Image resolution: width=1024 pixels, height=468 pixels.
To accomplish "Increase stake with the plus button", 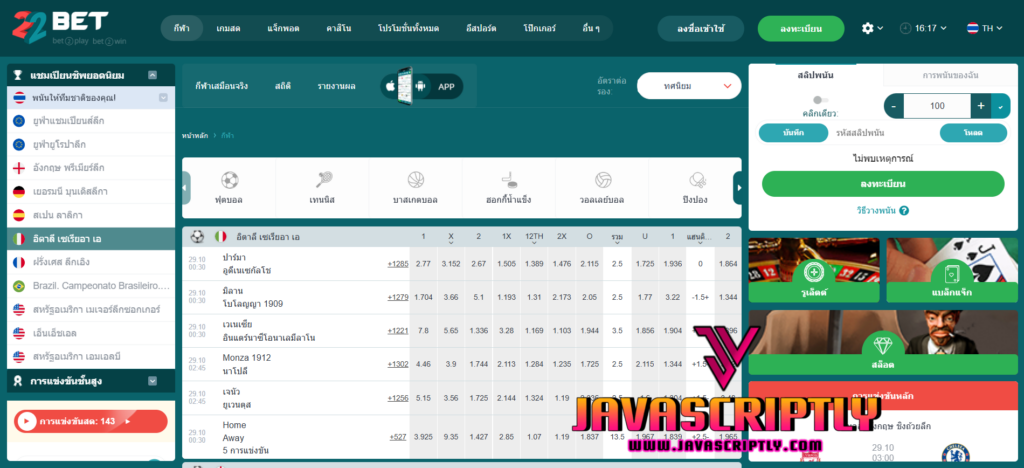I will click(x=980, y=106).
